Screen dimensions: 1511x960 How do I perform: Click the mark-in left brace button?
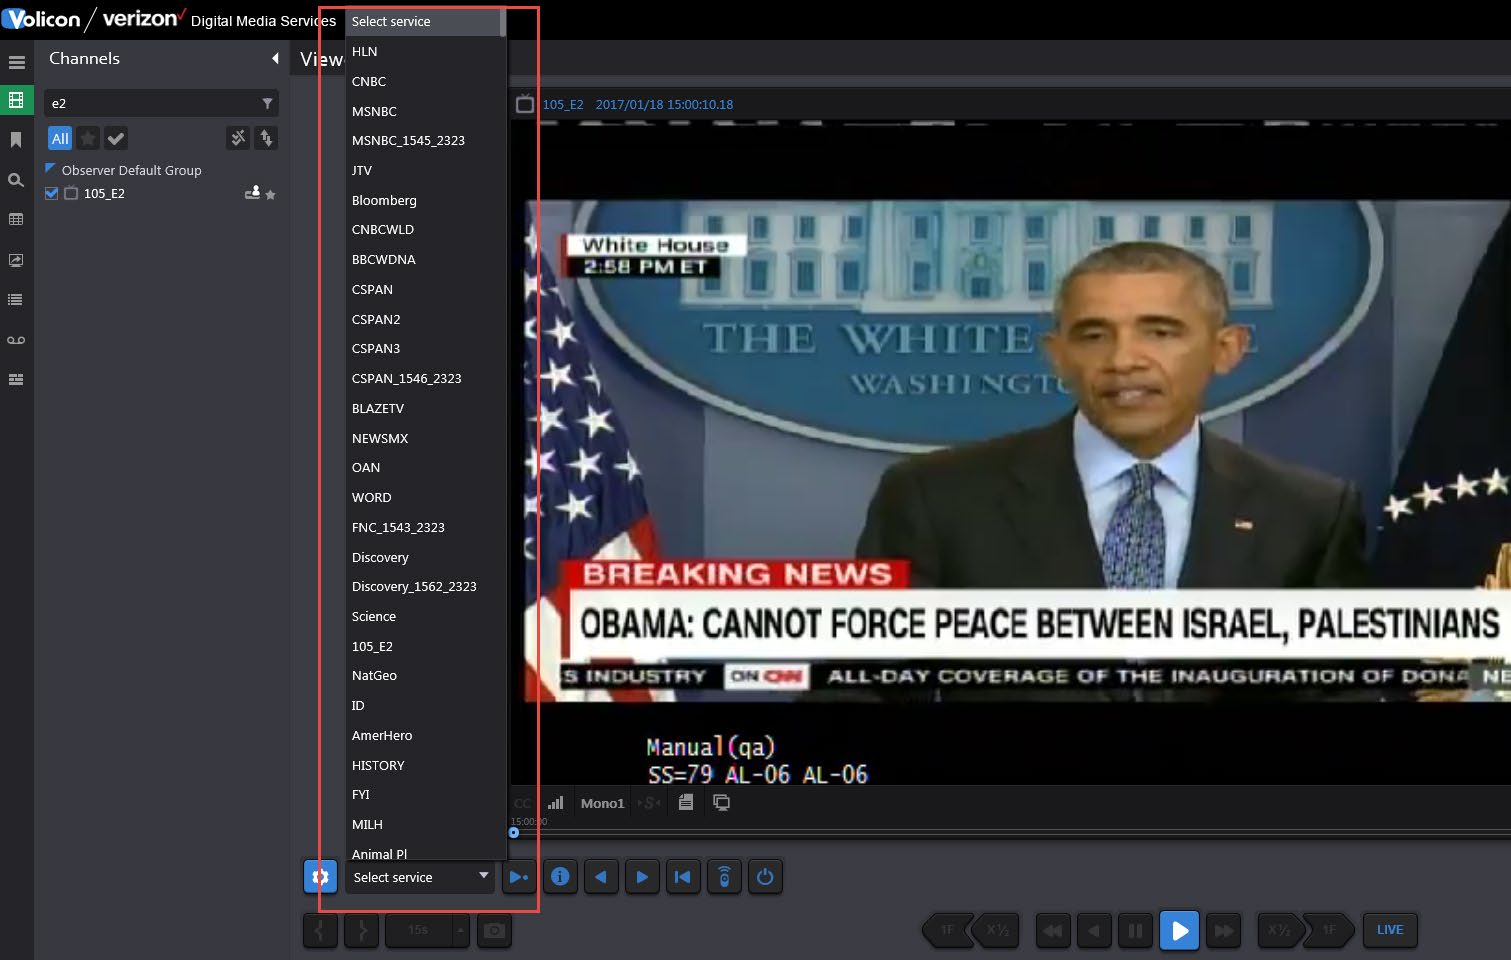(320, 930)
